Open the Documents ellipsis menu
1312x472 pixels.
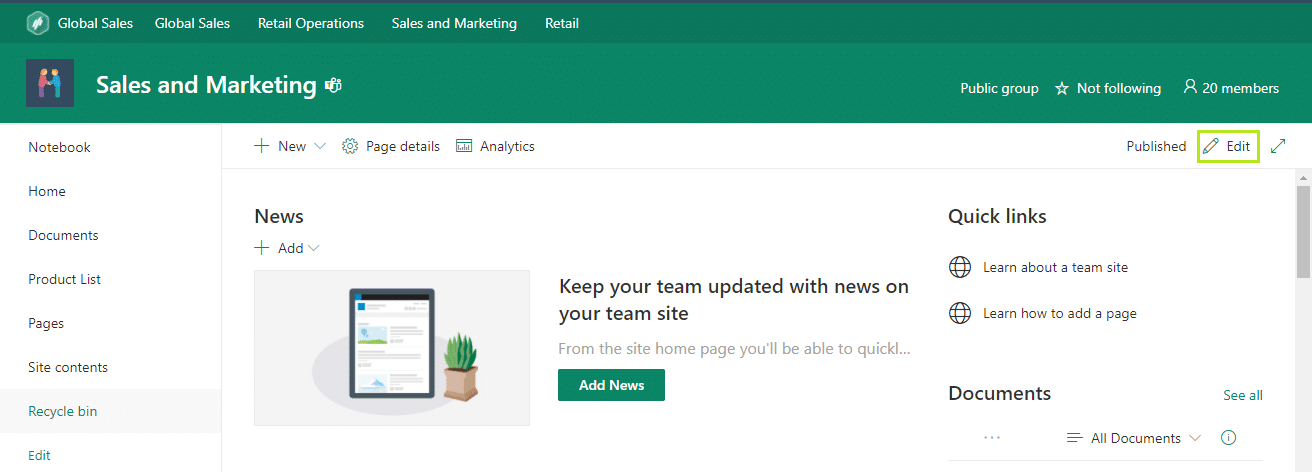[x=992, y=438]
